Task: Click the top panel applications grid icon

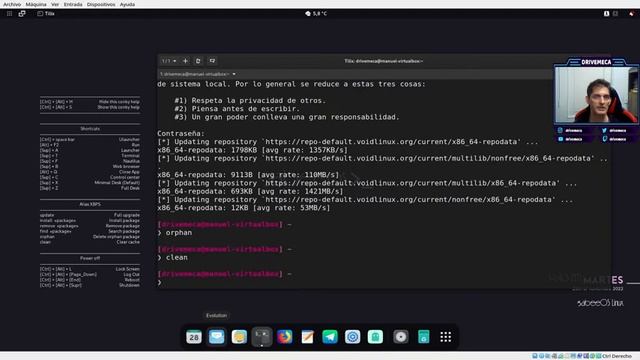Action: pos(9,13)
